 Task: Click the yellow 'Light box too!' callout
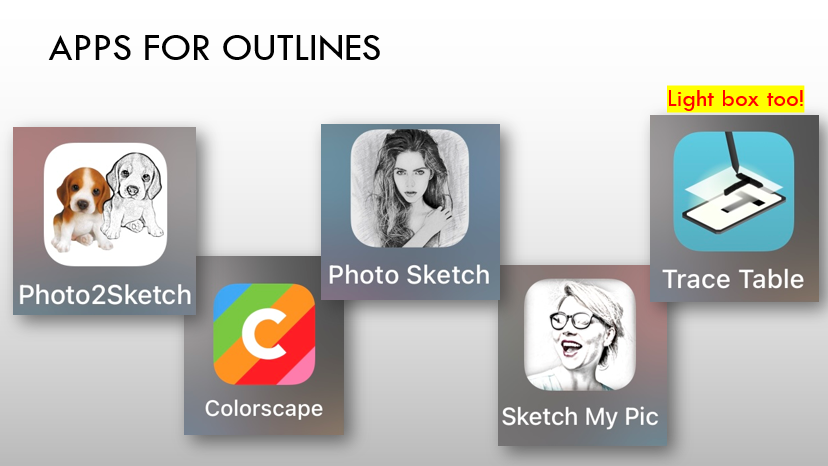pos(736,99)
